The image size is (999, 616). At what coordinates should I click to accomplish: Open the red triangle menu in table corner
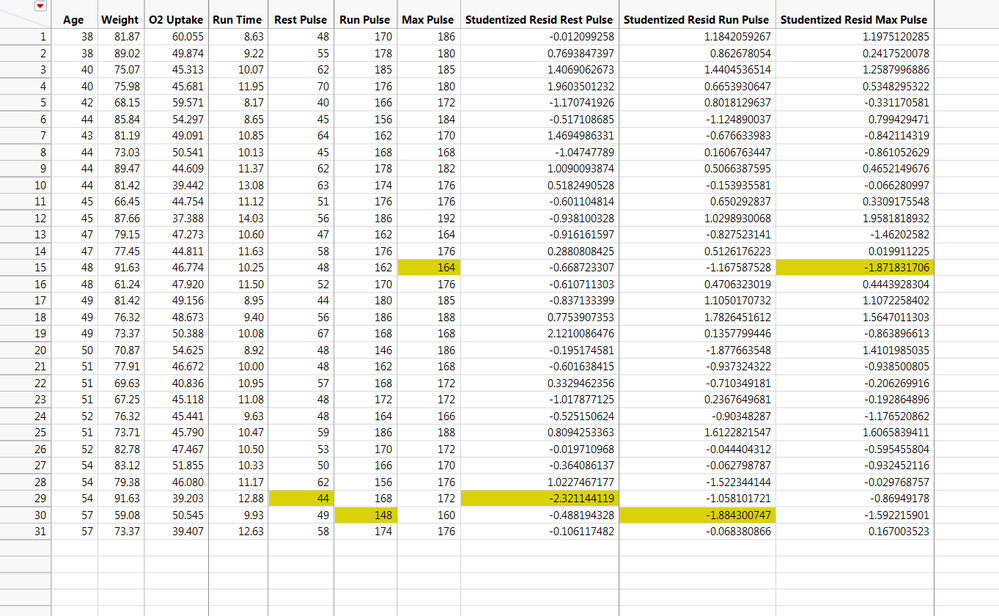[40, 6]
